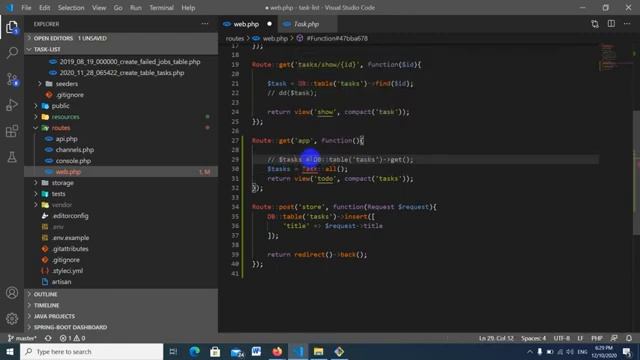Open Task View on the taskbar

(173, 351)
